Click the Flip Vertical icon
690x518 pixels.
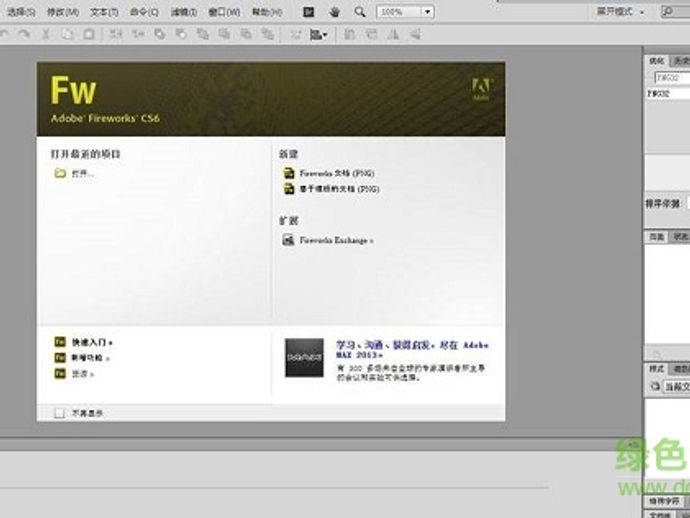tap(415, 34)
